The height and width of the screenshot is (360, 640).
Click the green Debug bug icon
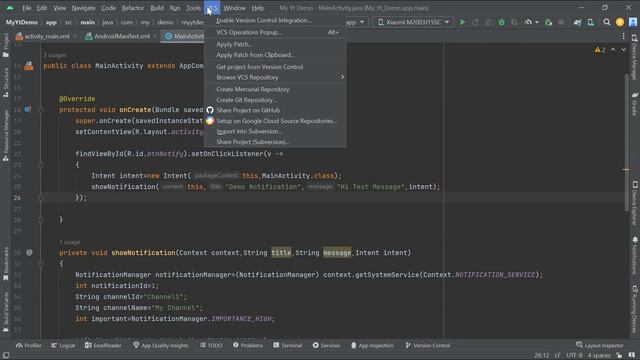[501, 22]
